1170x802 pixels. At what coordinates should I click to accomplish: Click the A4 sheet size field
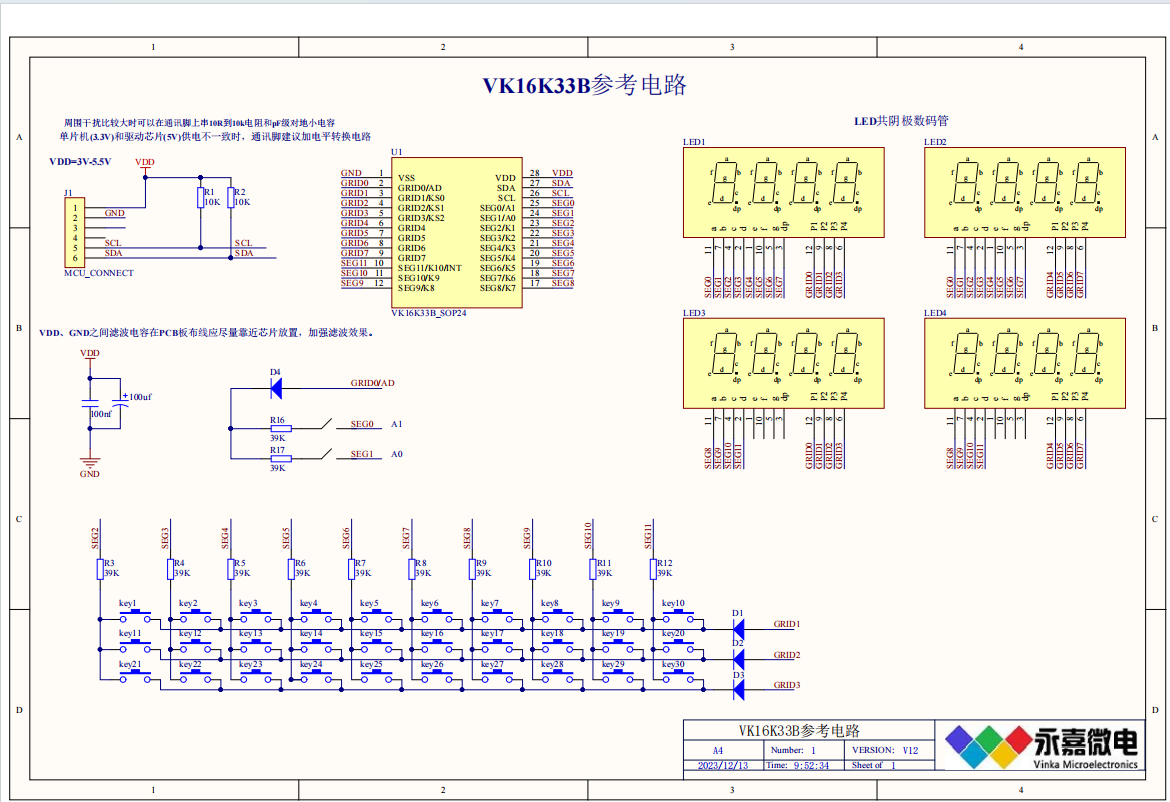(x=718, y=751)
